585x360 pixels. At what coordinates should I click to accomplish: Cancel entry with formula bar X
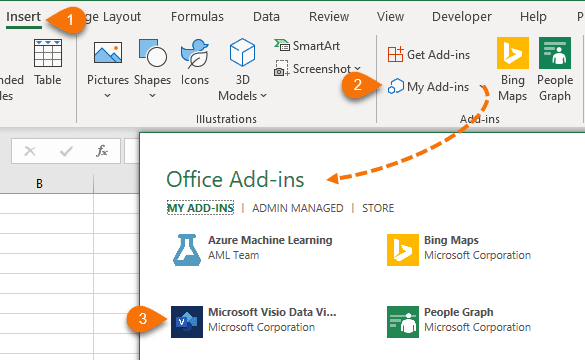click(30, 151)
